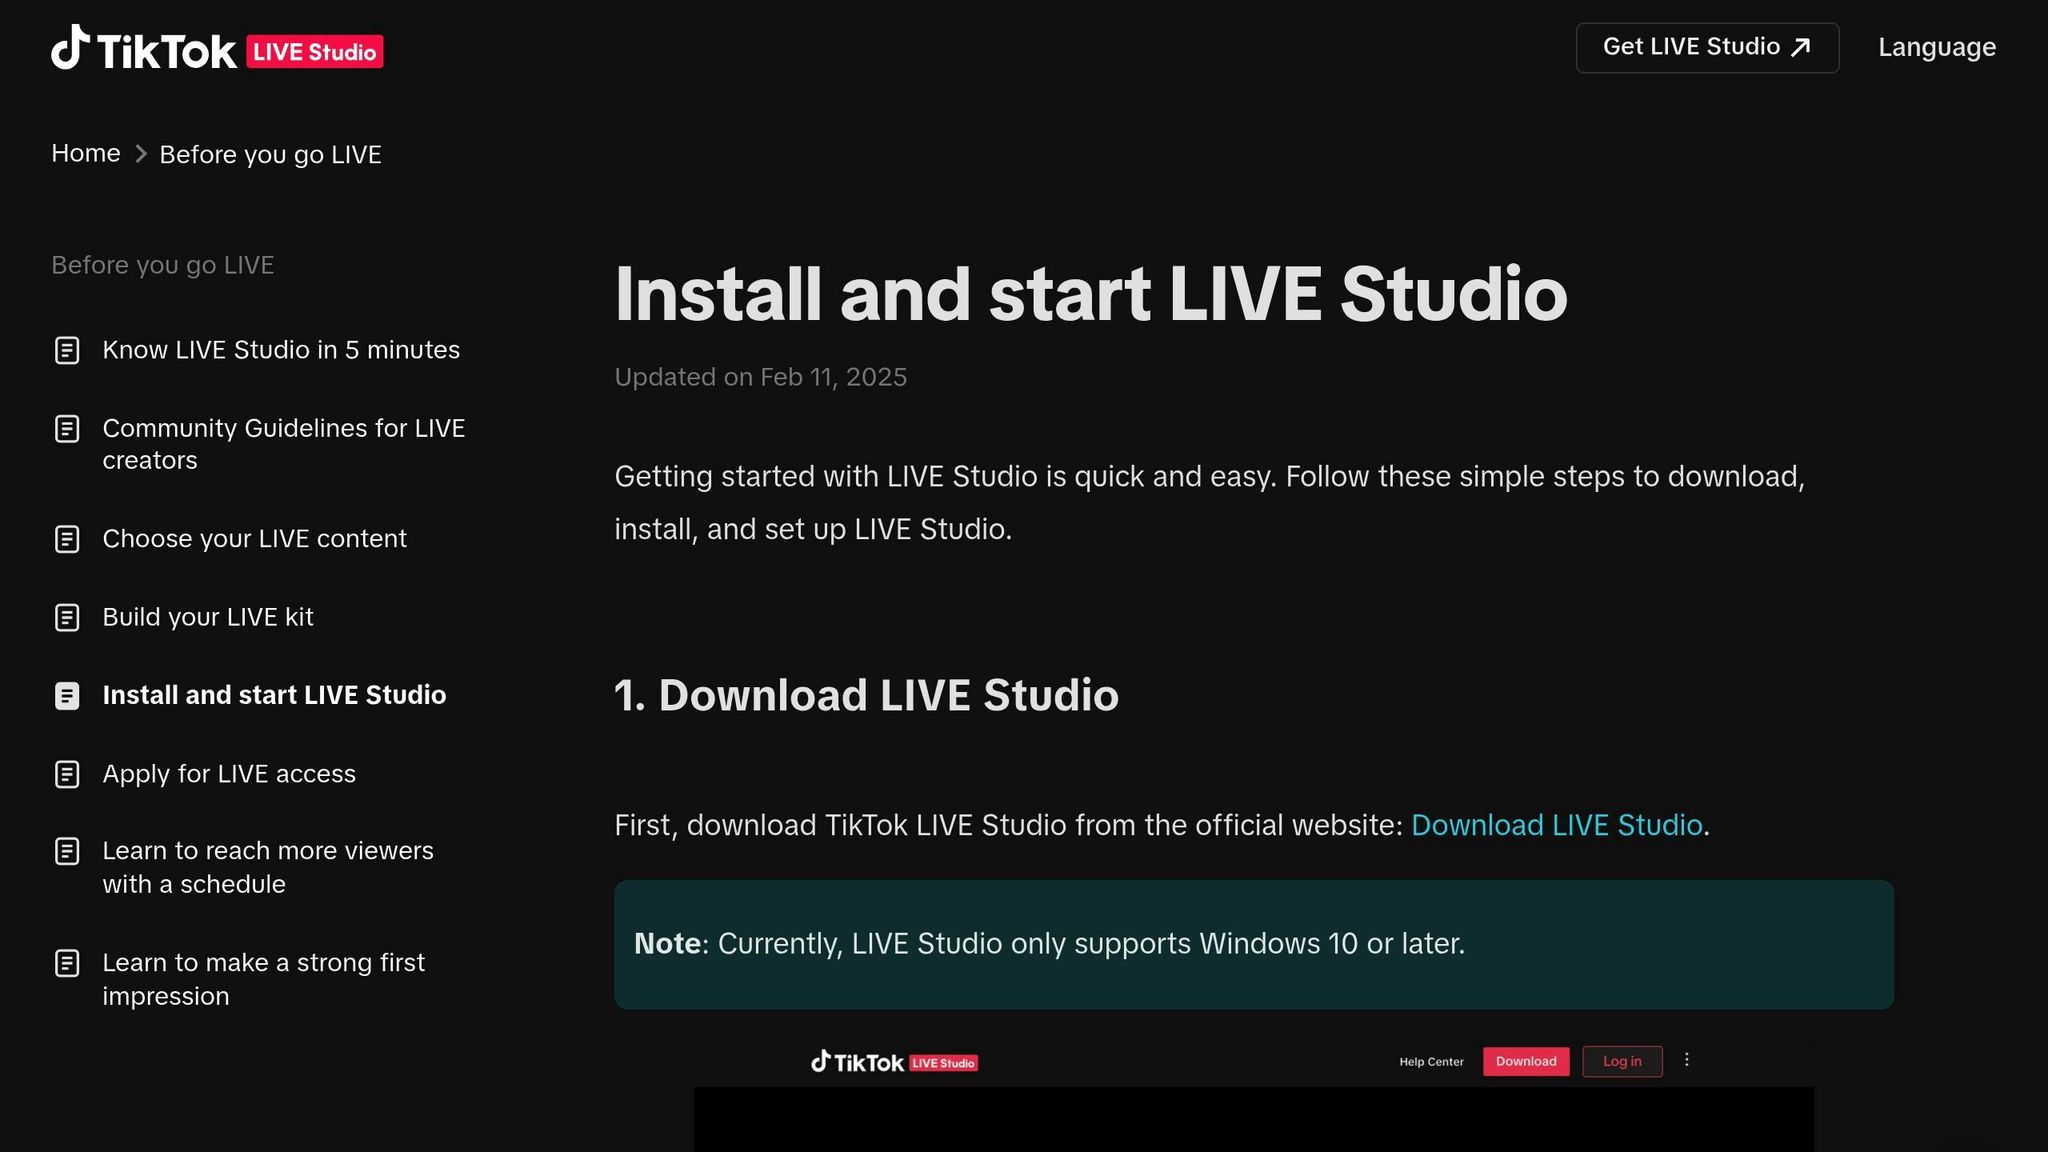2048x1152 pixels.
Task: Click Home in the breadcrumb
Action: (85, 153)
